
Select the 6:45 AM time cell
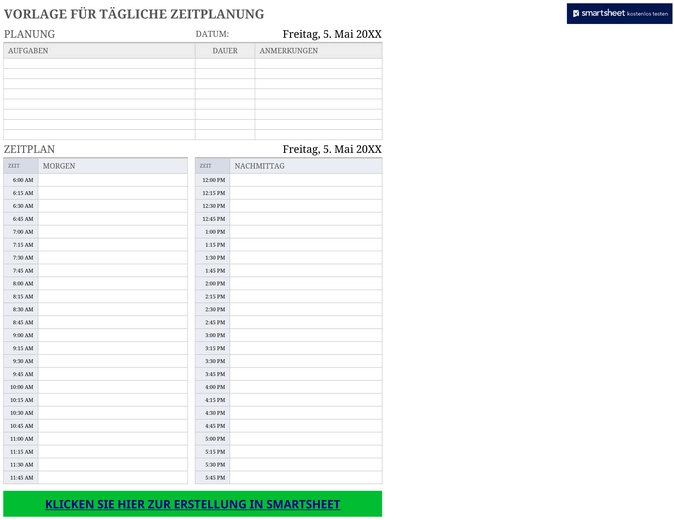pos(21,219)
